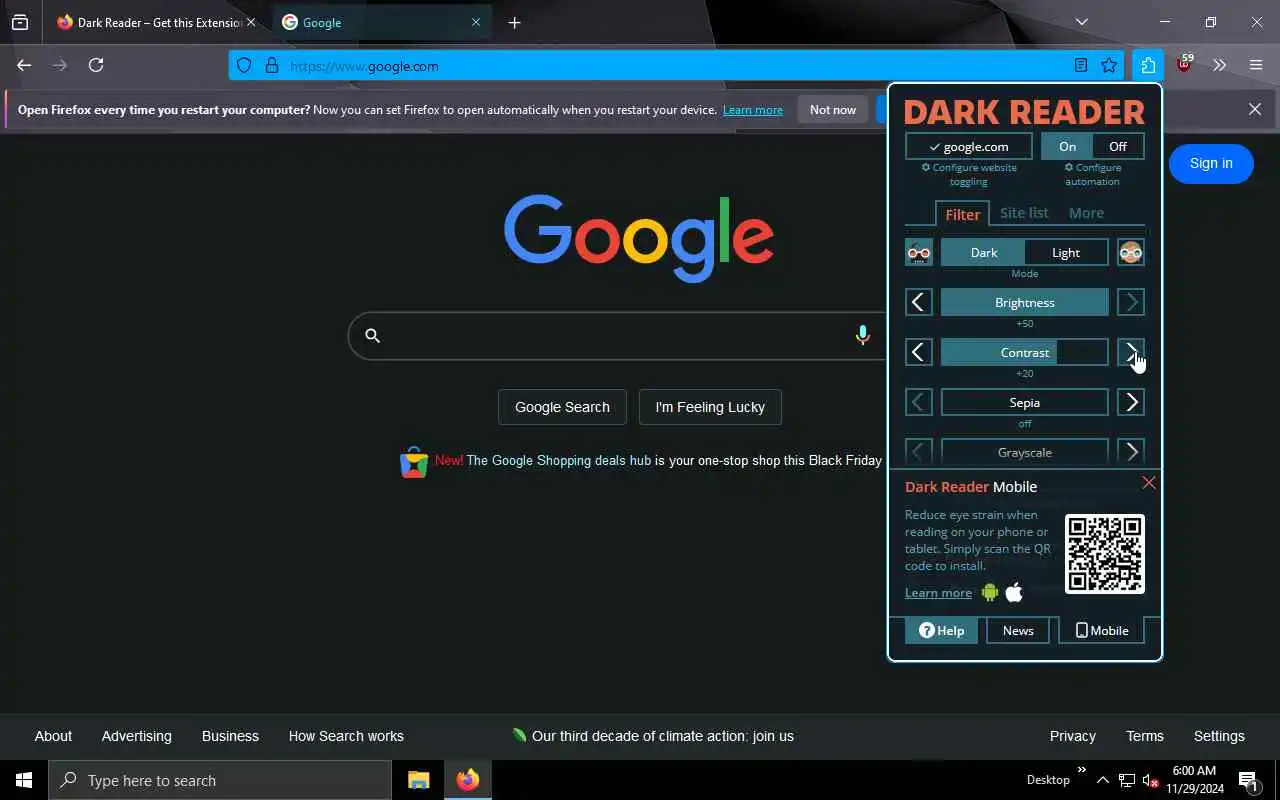Close the Google browser tab
1280x800 pixels.
point(476,22)
